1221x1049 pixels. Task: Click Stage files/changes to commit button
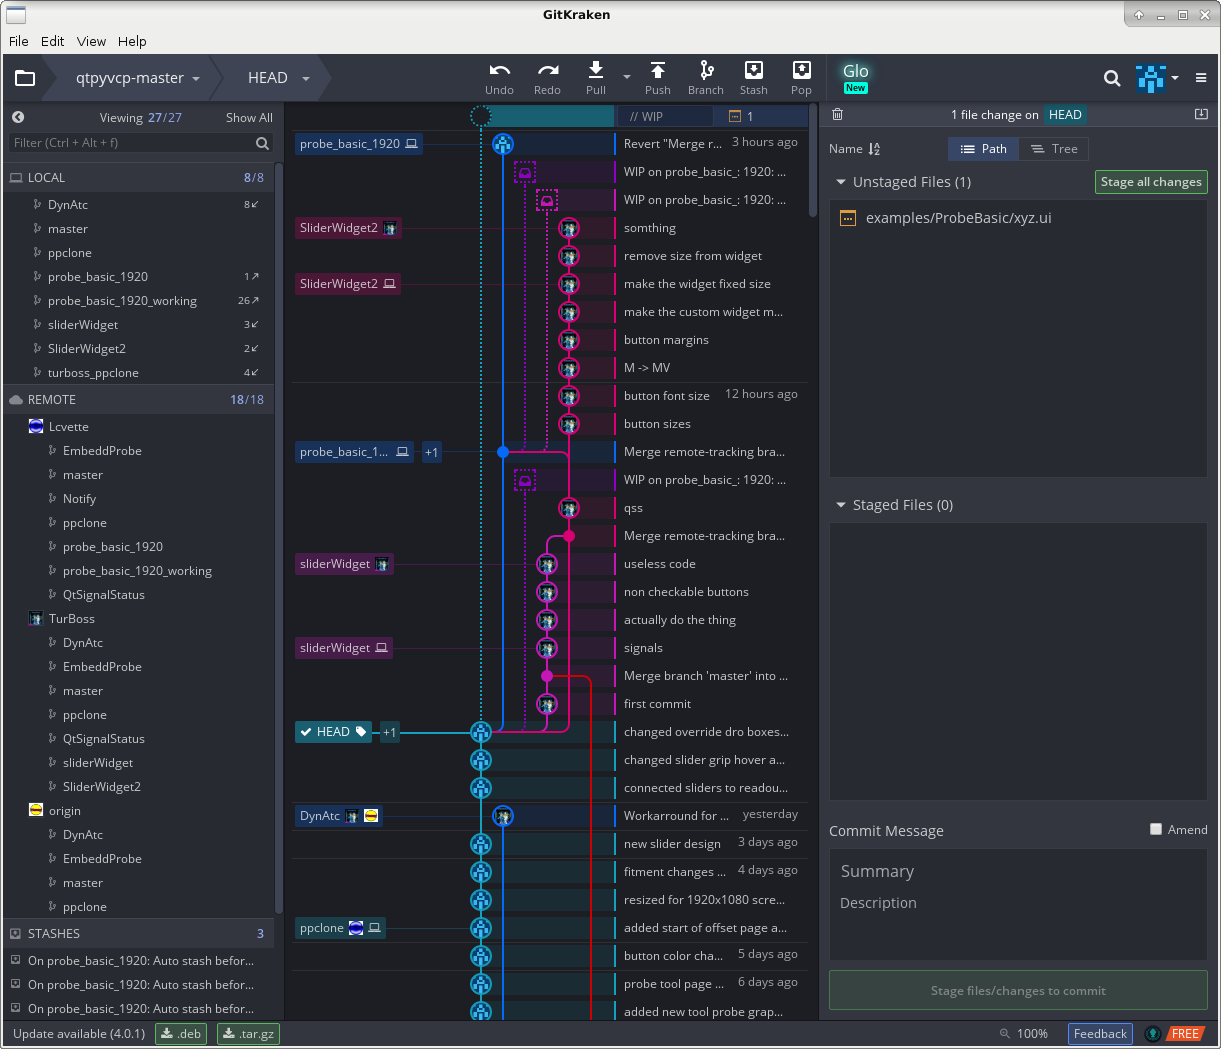(1018, 991)
